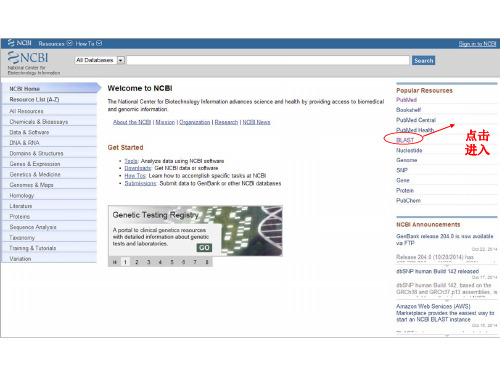
Task: Open PubMed from Popular Resources
Action: (406, 100)
